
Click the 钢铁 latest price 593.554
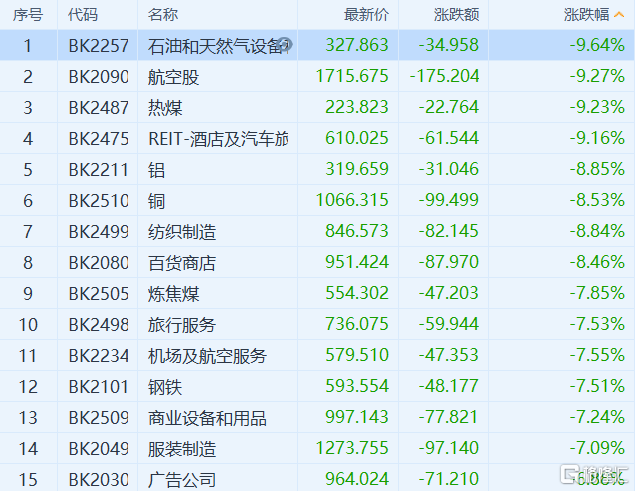pos(357,387)
